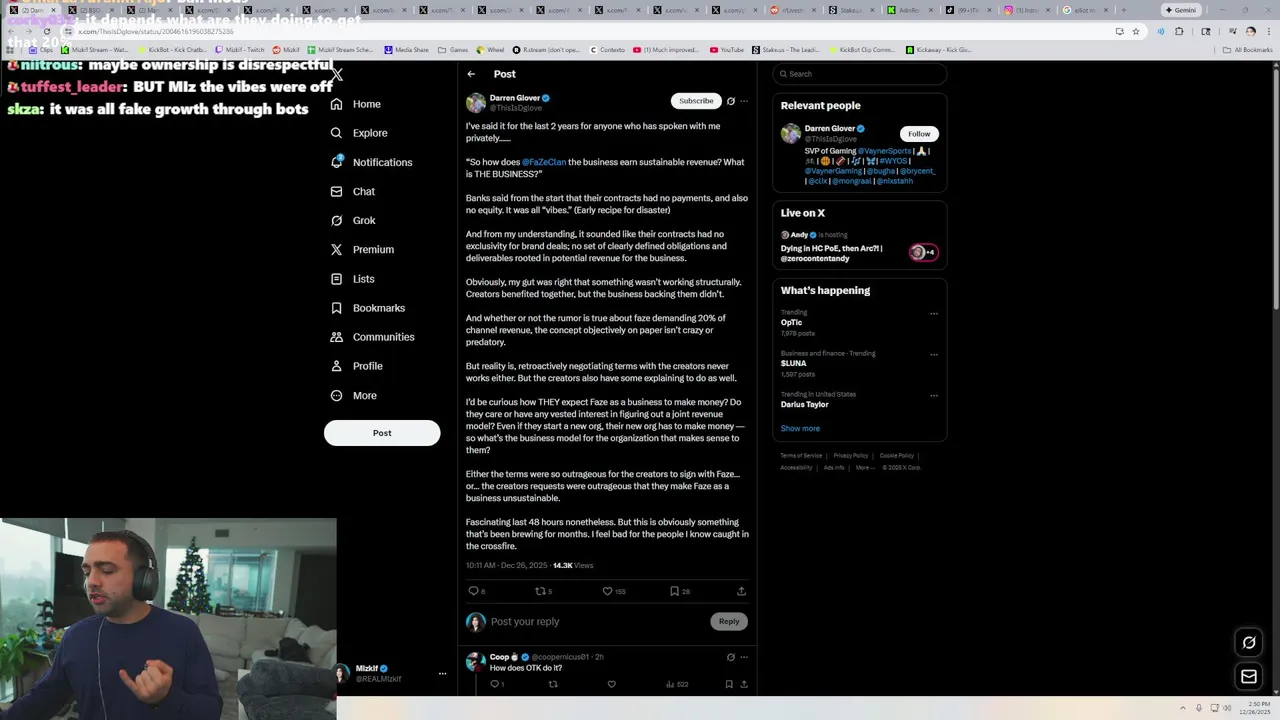The height and width of the screenshot is (720, 1280).
Task: Bookmark Coop's comment
Action: pos(729,684)
